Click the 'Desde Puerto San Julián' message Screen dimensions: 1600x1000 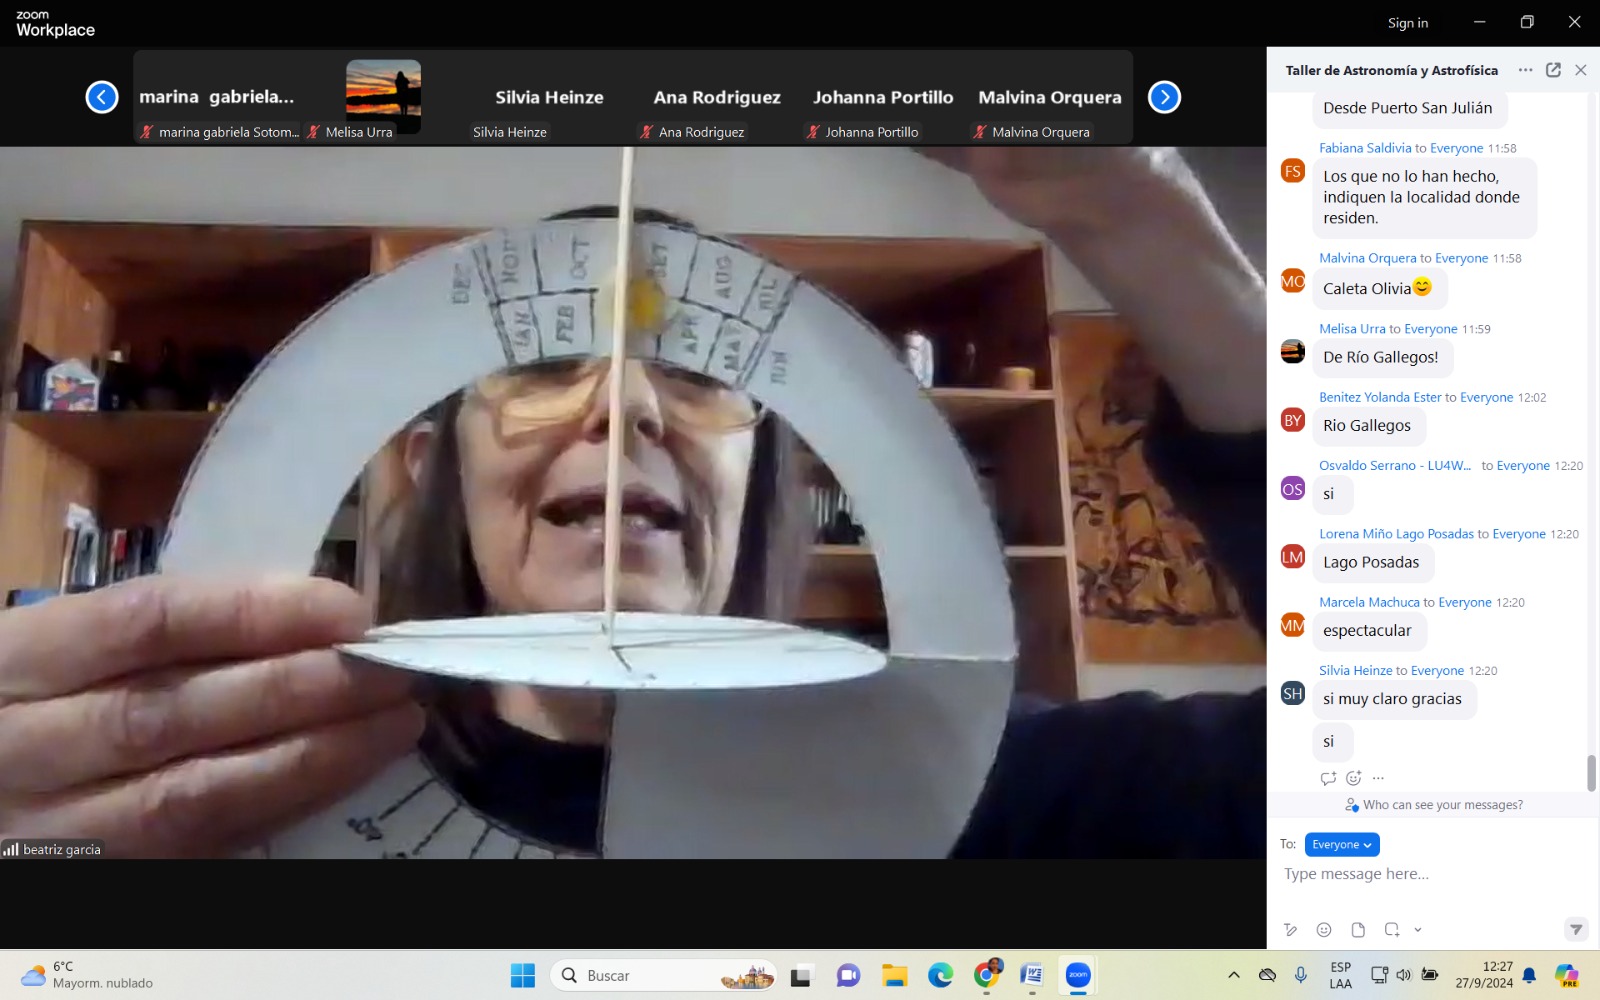point(1409,108)
